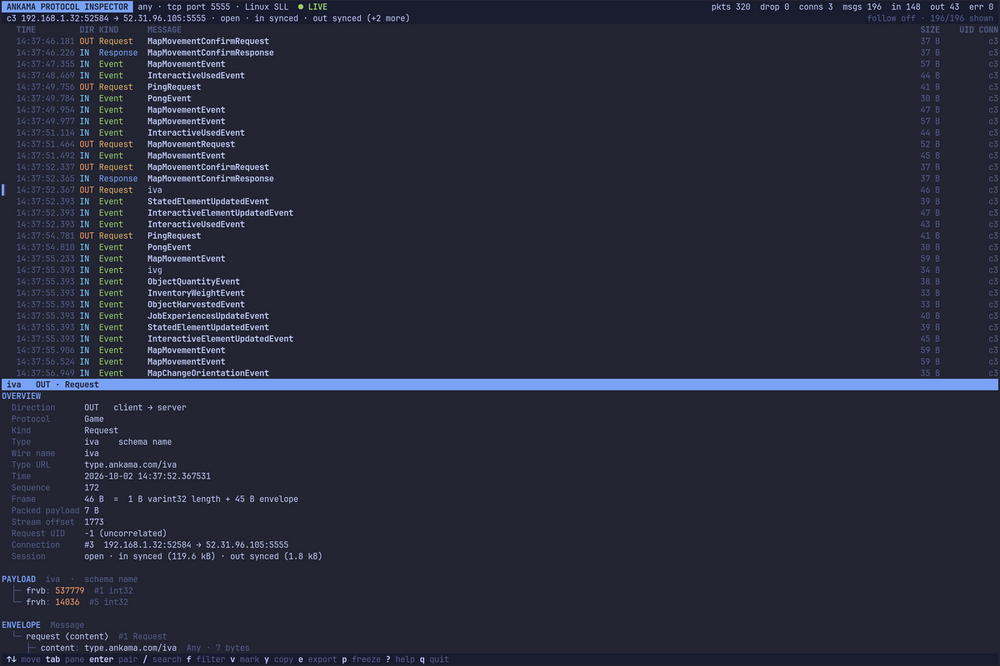Select the InteractiveUsedEvent row at 14:37:48.469

[x=500, y=75]
